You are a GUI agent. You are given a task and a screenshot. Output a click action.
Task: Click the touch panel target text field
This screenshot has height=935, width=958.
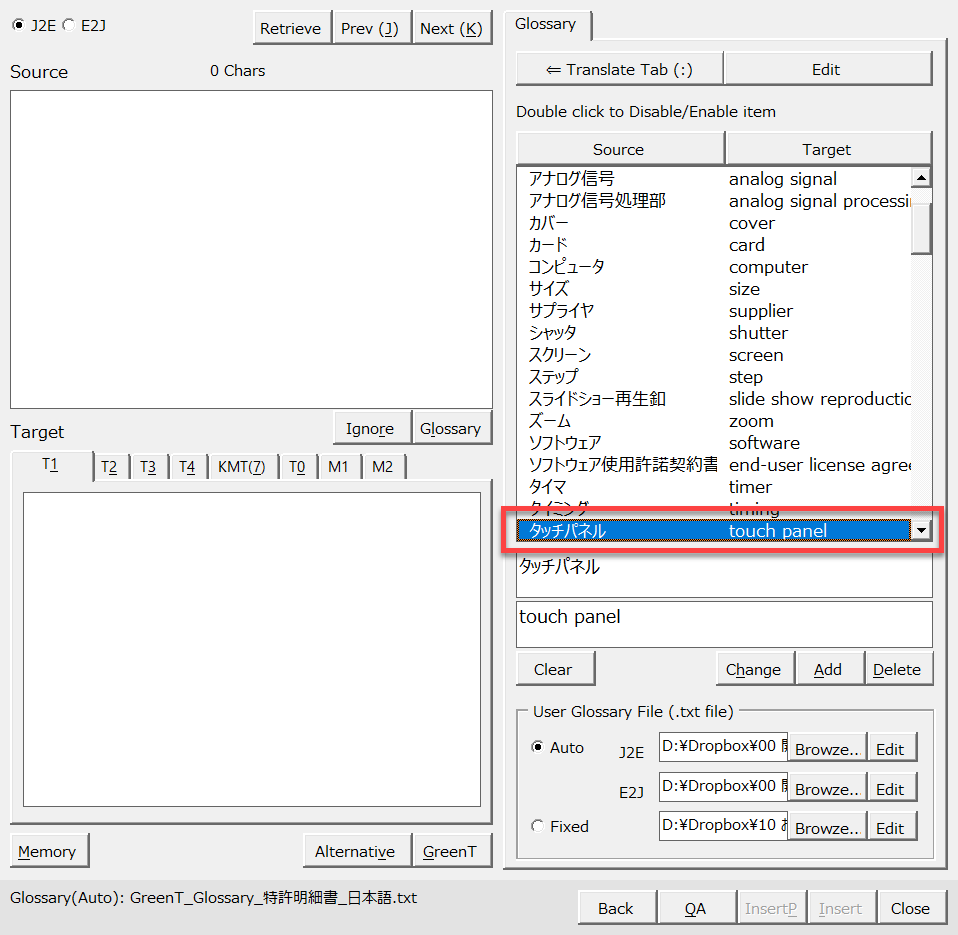tap(723, 624)
